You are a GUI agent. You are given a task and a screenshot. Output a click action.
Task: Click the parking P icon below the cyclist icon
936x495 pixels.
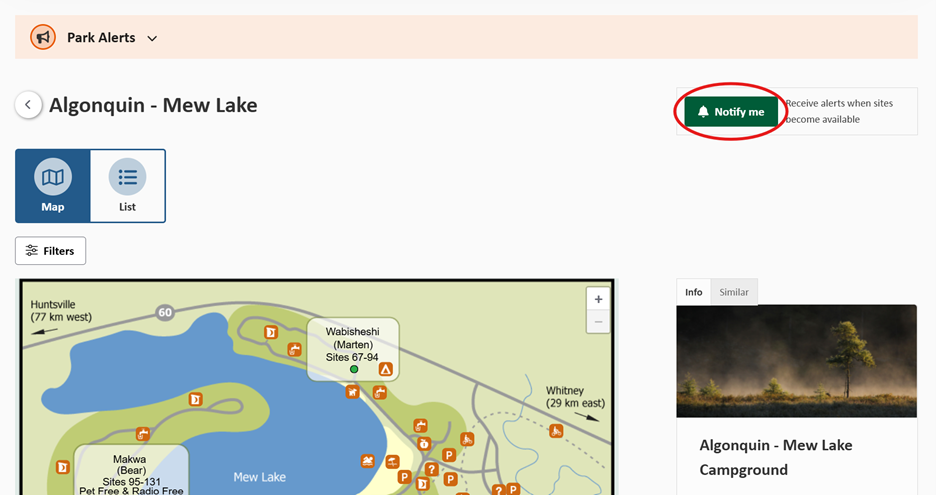[449, 456]
